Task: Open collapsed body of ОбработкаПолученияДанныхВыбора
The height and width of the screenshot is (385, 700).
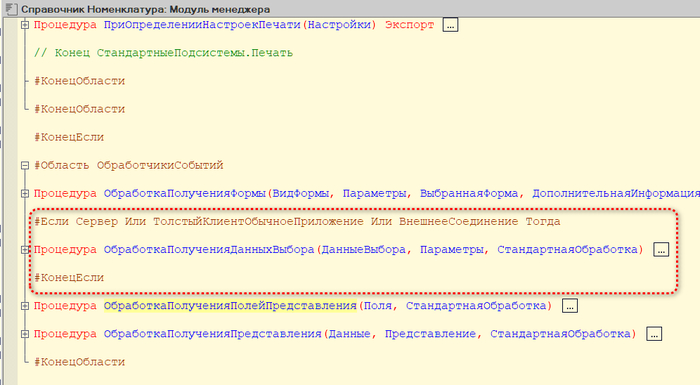Action: point(661,250)
